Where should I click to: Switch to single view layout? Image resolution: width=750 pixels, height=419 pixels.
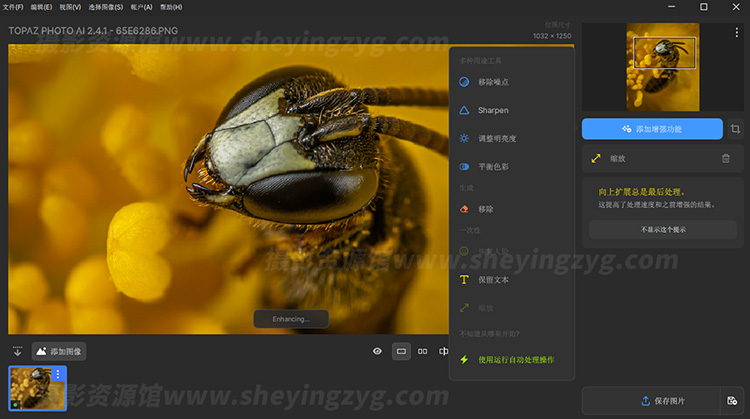tap(401, 351)
